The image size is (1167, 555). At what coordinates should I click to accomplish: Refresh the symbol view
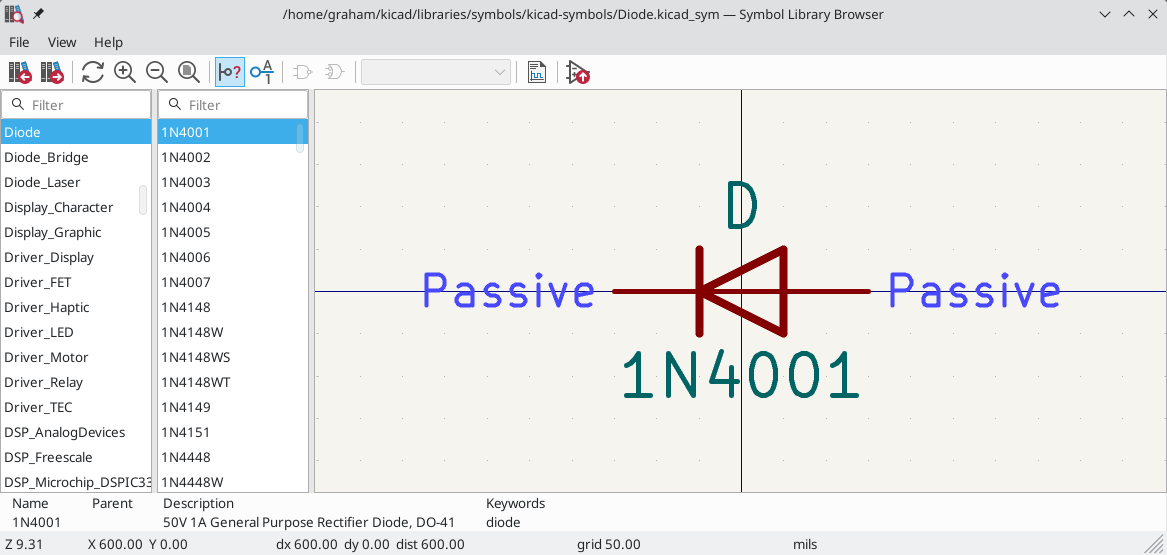(93, 72)
